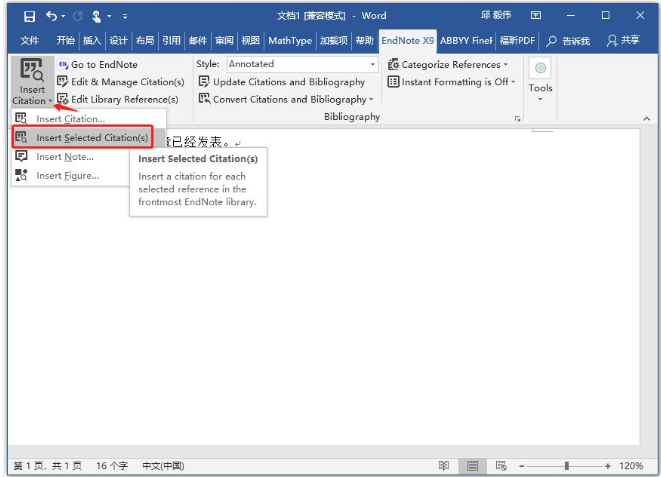This screenshot has width=661, height=477.
Task: Click the zoom in plus button
Action: pyautogui.click(x=607, y=466)
